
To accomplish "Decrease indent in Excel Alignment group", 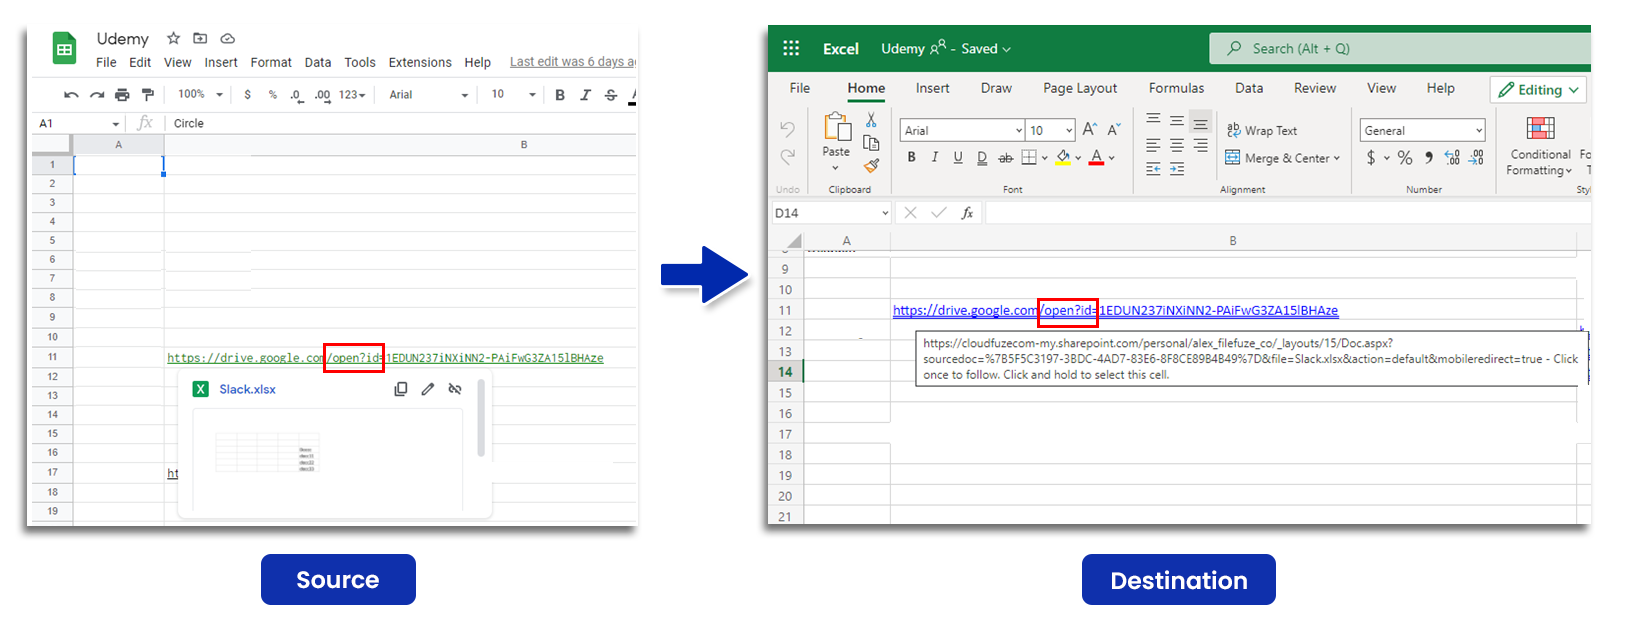I will point(1153,169).
